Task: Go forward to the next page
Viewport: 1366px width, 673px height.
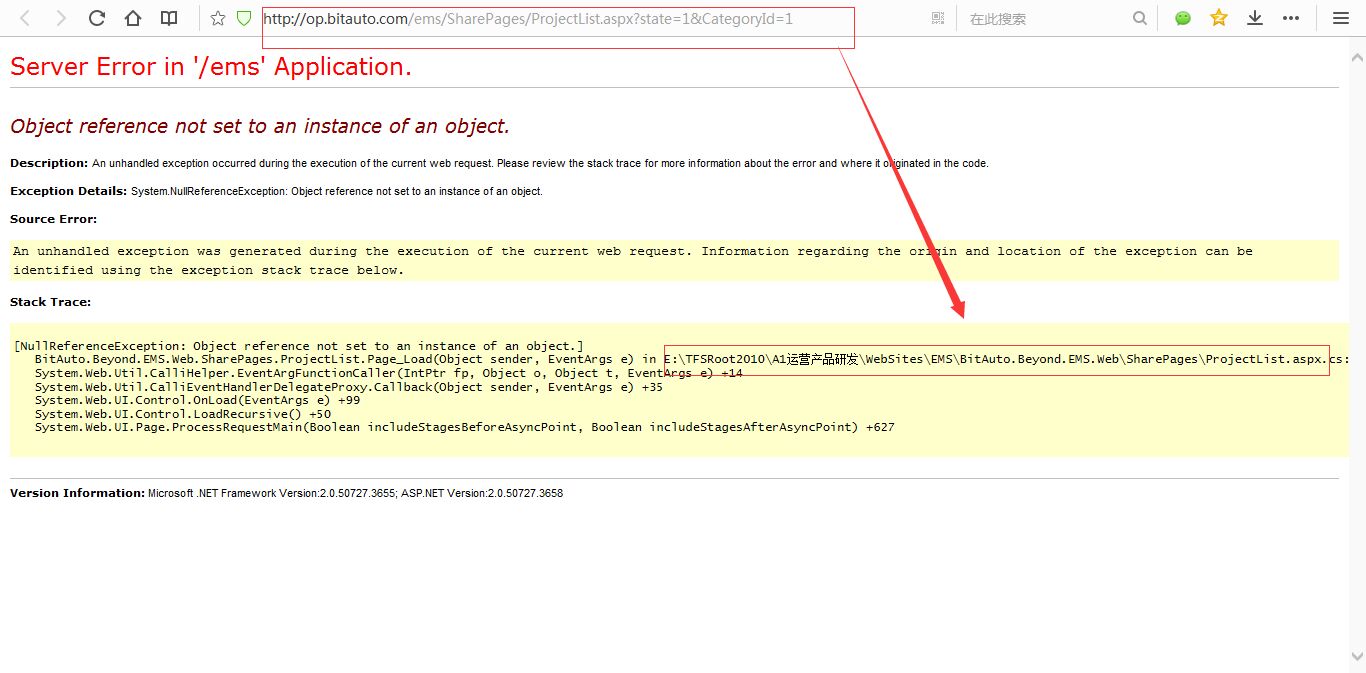Action: pyautogui.click(x=61, y=18)
